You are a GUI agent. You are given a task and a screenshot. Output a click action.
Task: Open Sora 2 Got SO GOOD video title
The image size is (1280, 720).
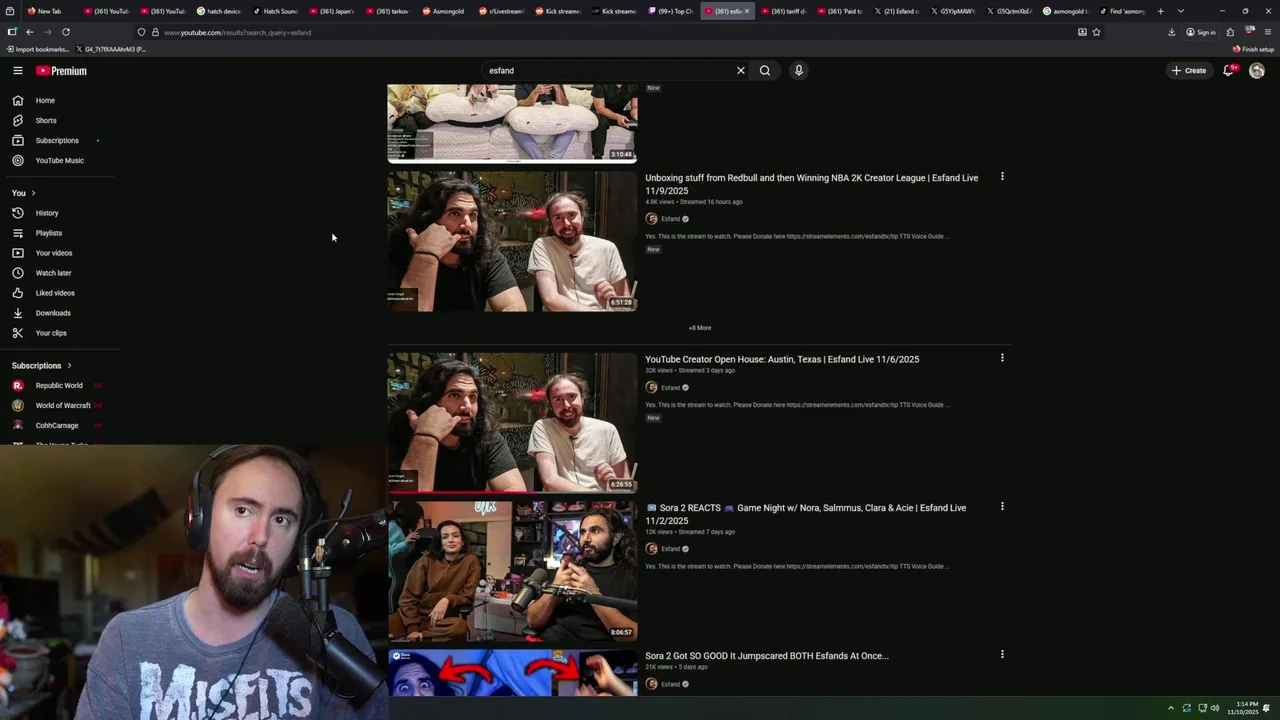pos(766,656)
